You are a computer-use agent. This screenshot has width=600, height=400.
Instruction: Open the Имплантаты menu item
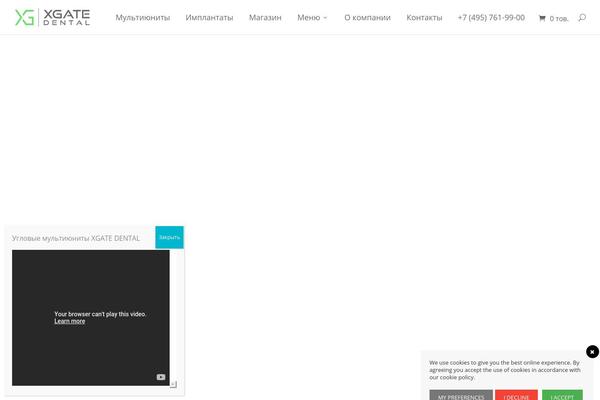pos(209,18)
